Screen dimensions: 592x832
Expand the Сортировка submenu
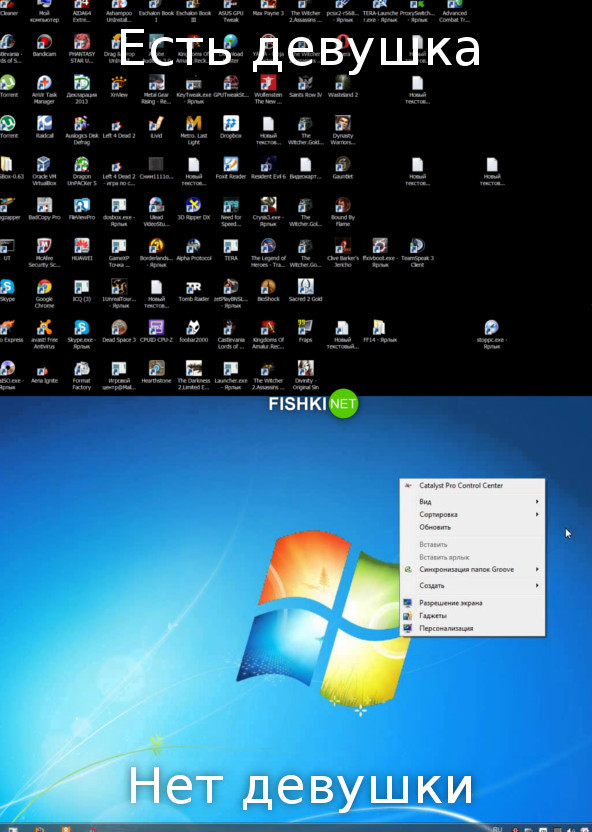pos(472,514)
